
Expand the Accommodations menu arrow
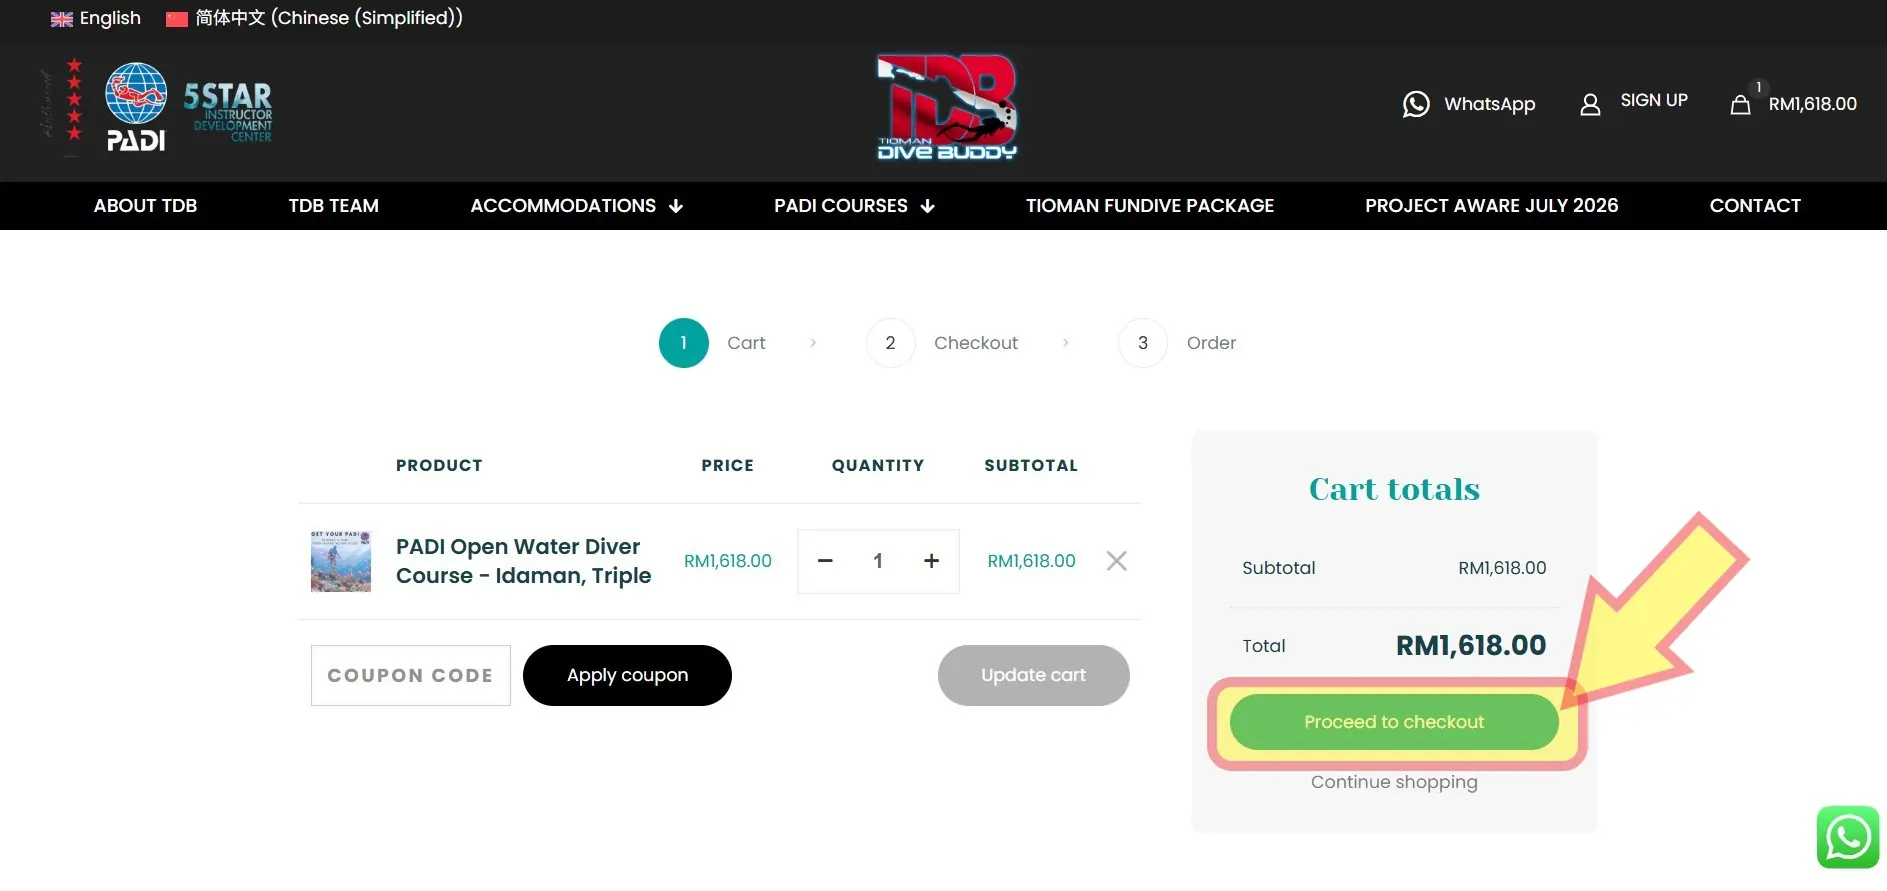click(x=676, y=206)
